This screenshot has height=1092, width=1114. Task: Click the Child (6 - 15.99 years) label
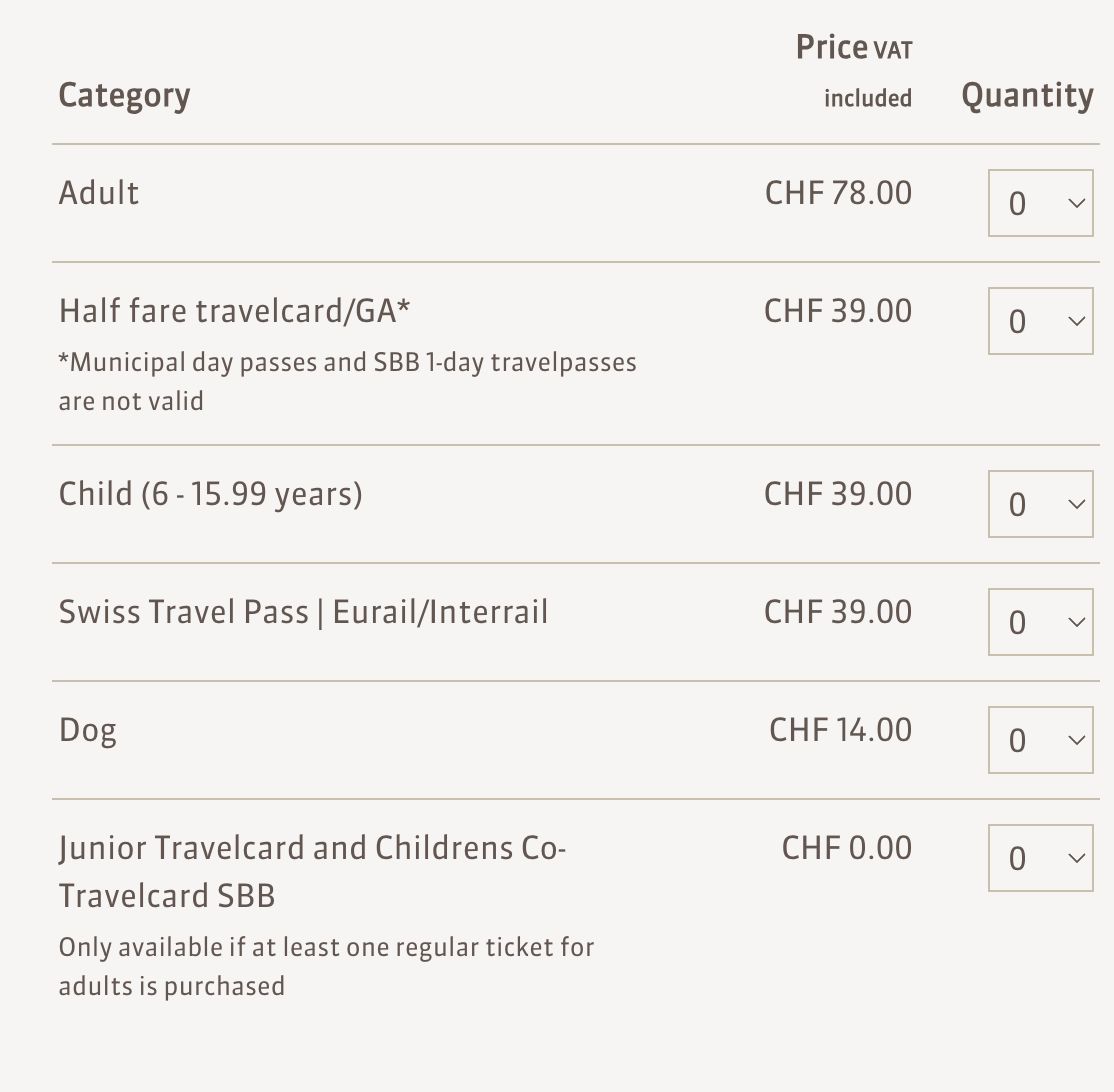click(210, 494)
